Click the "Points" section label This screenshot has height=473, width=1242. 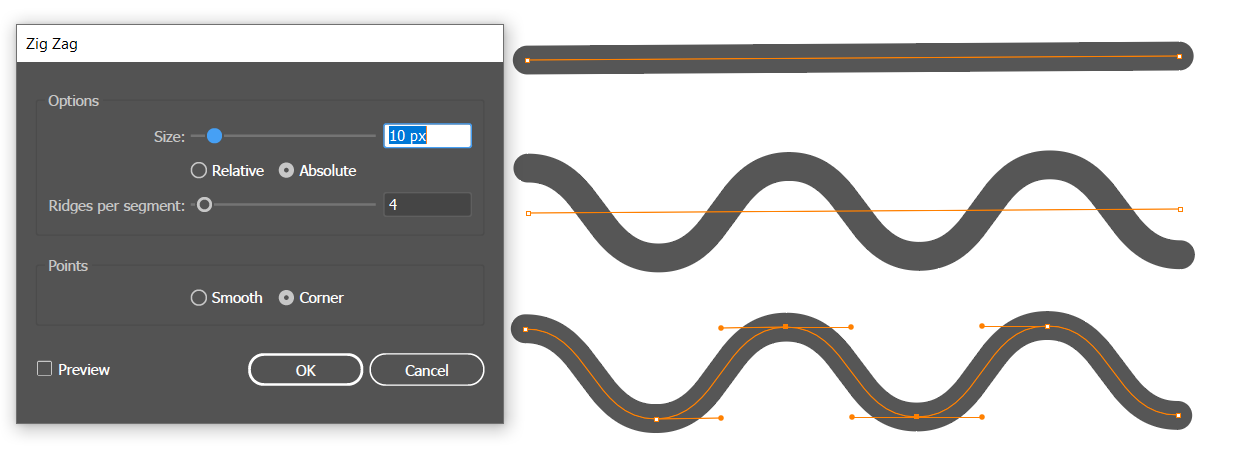(68, 266)
